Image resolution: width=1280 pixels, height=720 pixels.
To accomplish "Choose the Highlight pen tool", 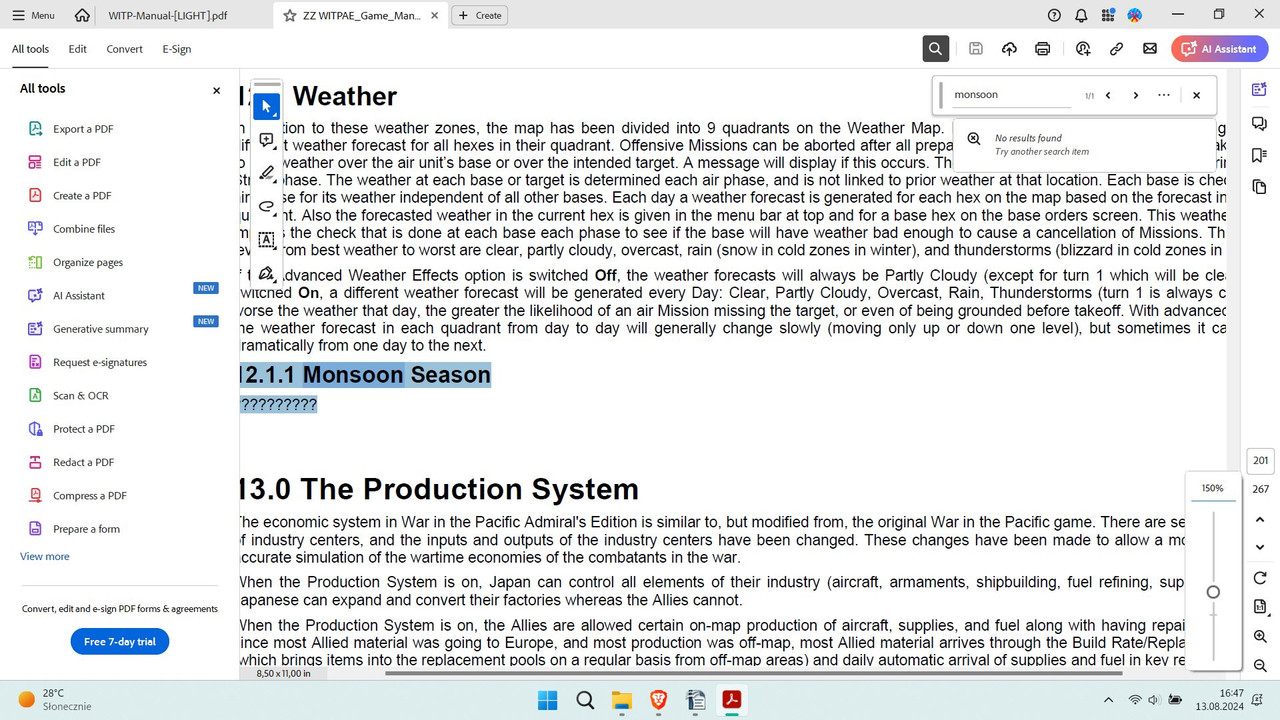I will tap(266, 173).
